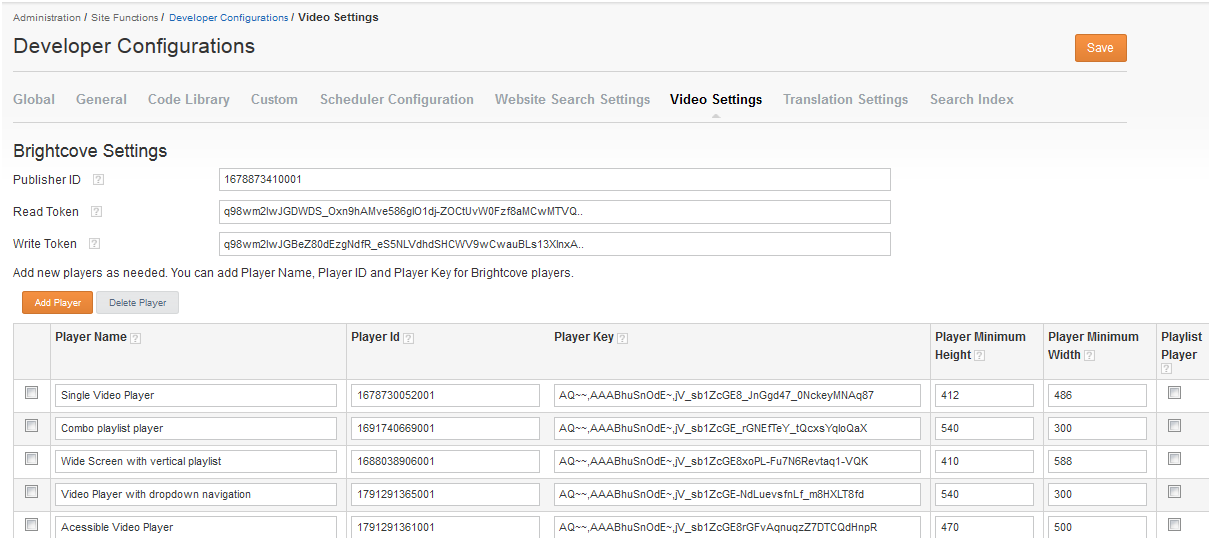
Task: Click Player Key field ending m8HXLT8fd
Action: coord(737,494)
